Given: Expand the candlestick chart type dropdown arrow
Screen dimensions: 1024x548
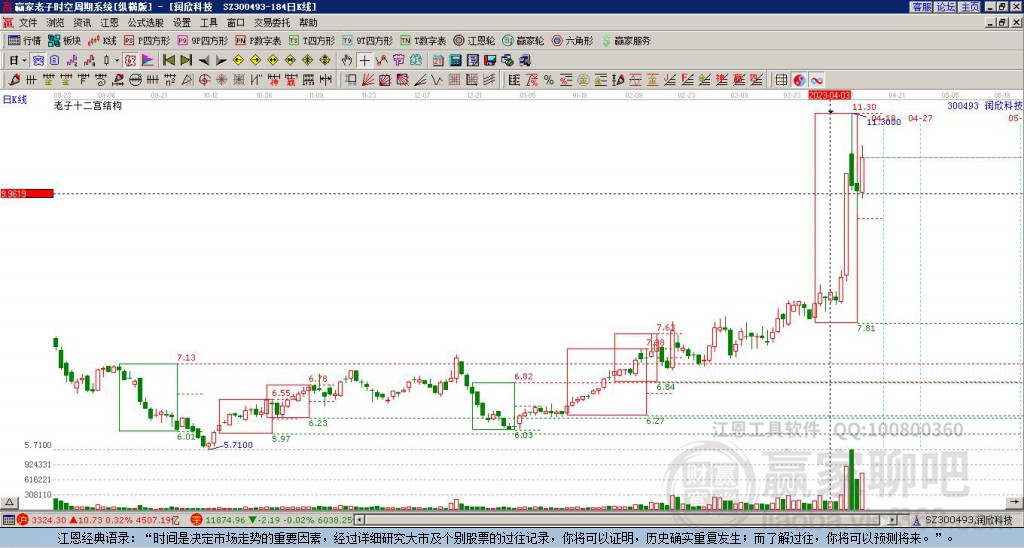Looking at the screenshot, I should tap(117, 60).
